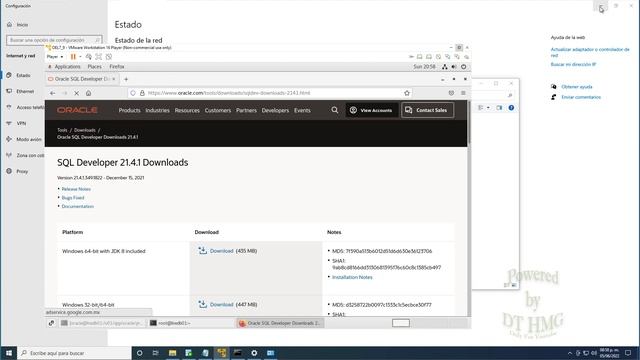Screen dimensions: 640x360
Task: Click the Windows taskbar search box
Action: coord(74,353)
